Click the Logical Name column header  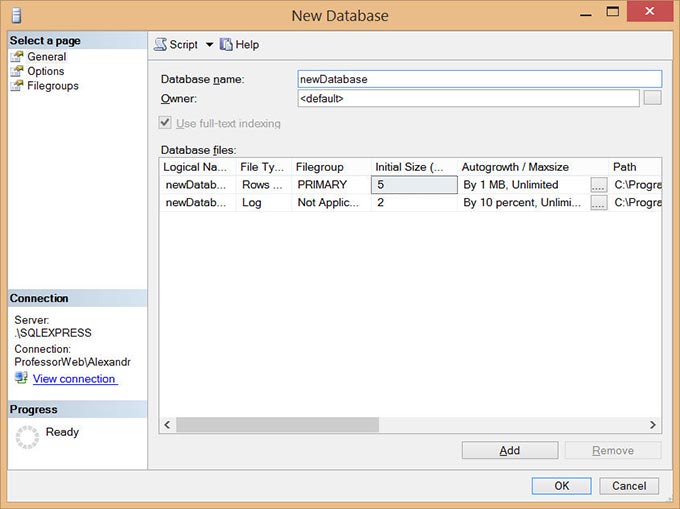click(198, 167)
